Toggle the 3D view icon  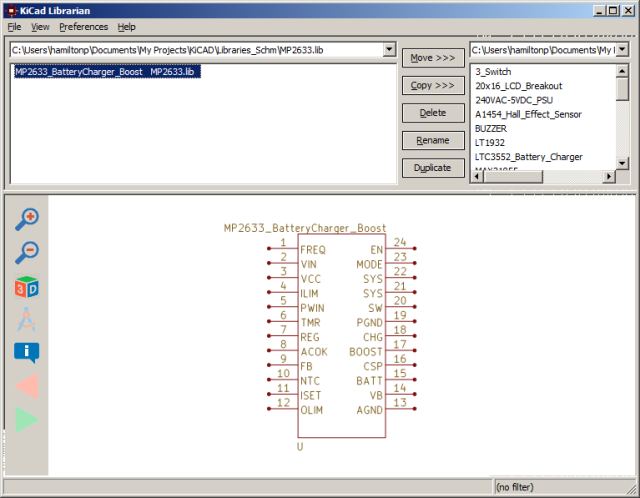[x=27, y=287]
